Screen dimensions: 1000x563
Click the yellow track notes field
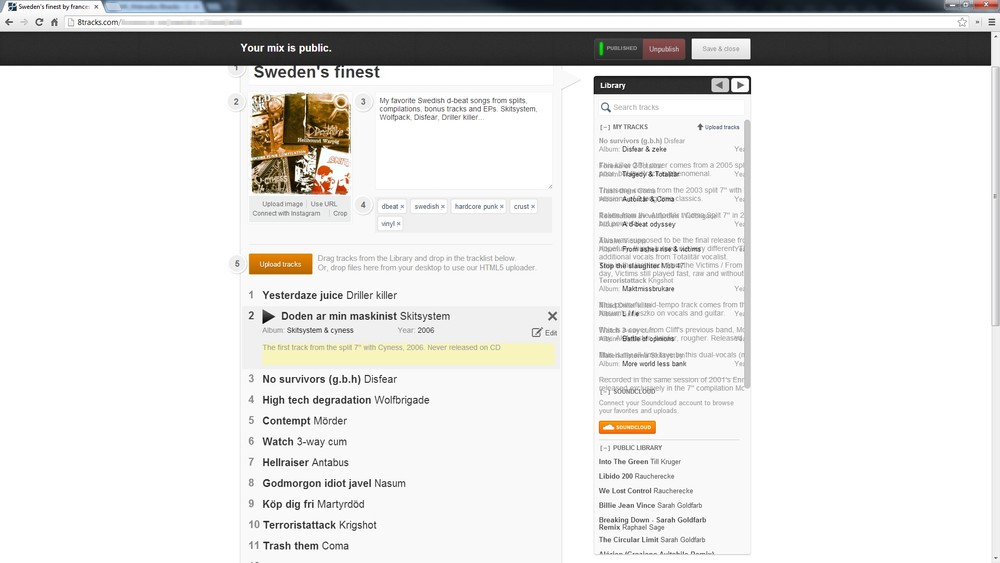pyautogui.click(x=408, y=354)
